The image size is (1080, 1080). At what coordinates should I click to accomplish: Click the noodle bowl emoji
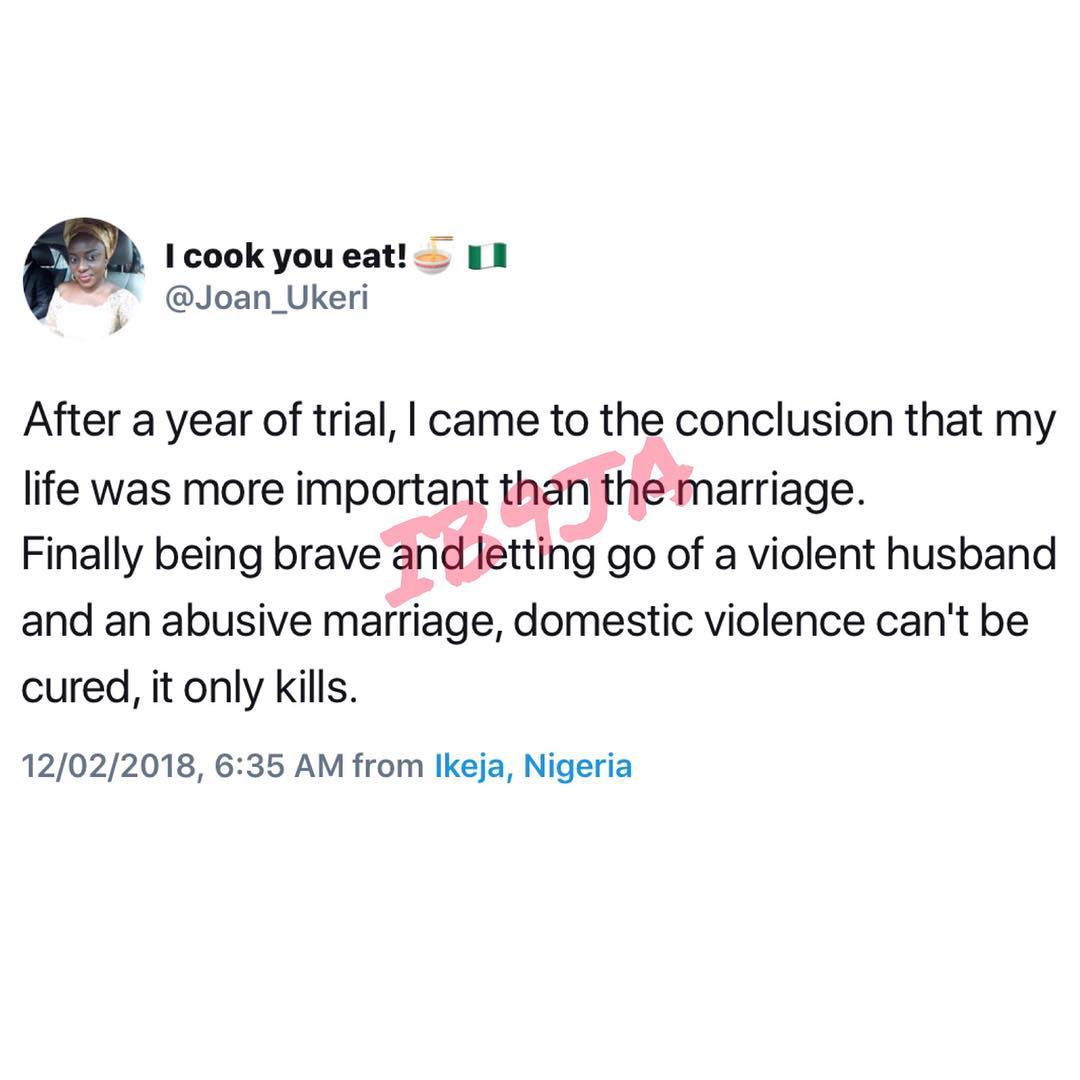(432, 258)
